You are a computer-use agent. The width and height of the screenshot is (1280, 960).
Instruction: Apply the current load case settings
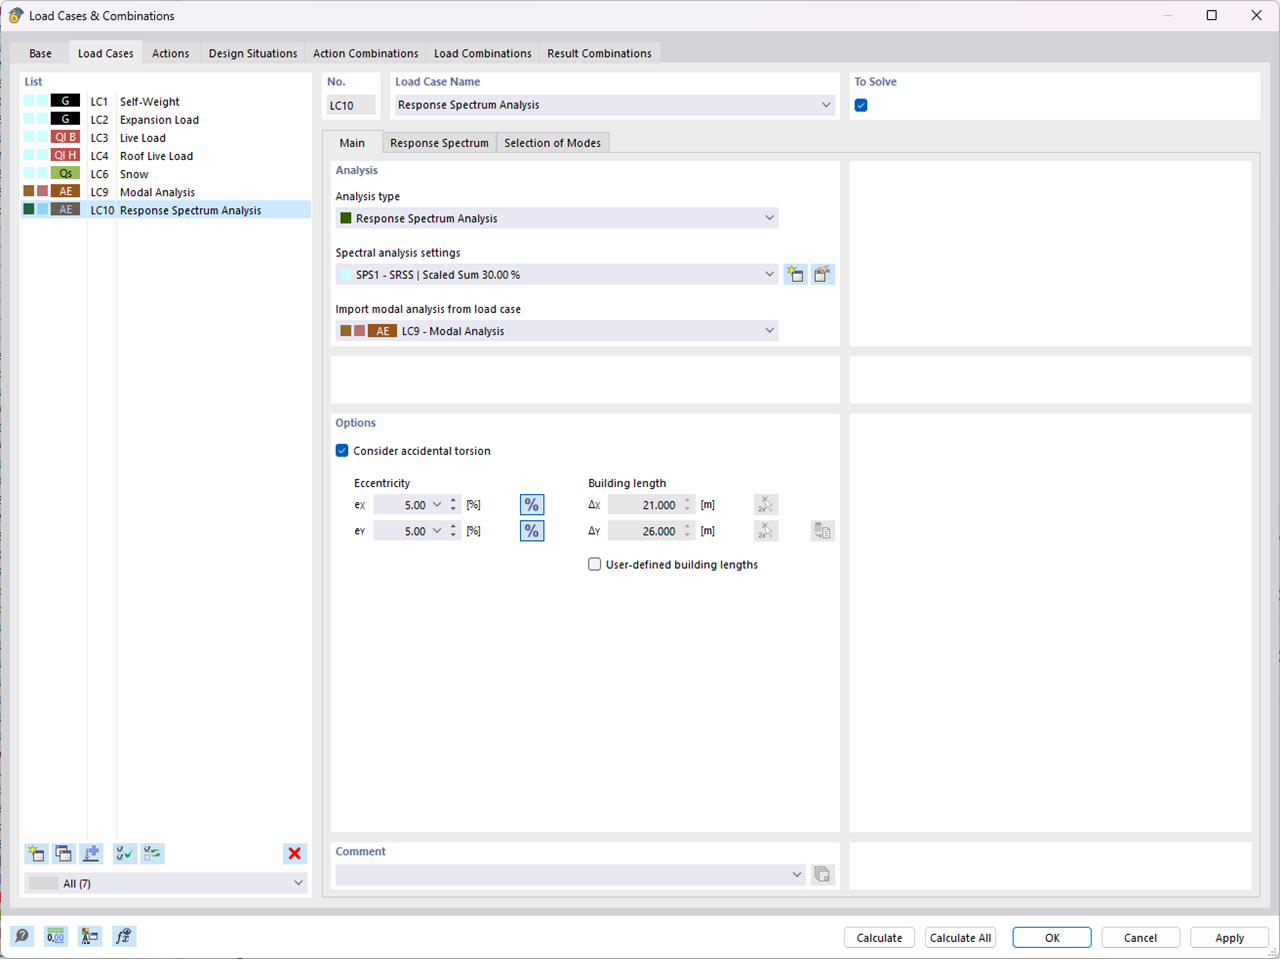[1228, 937]
